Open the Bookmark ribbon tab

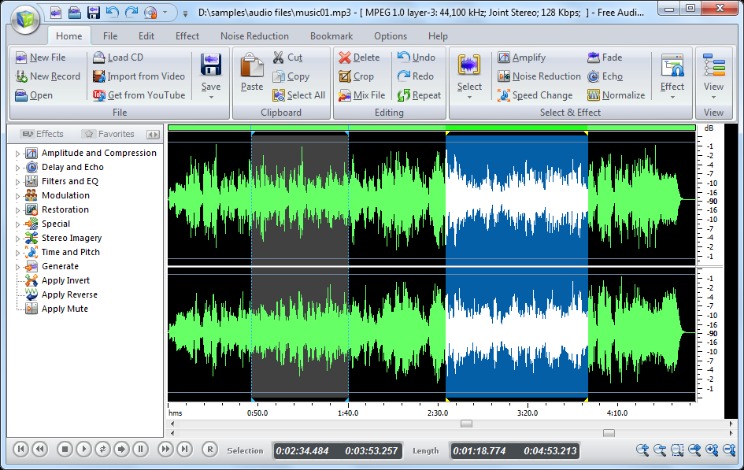coord(330,36)
